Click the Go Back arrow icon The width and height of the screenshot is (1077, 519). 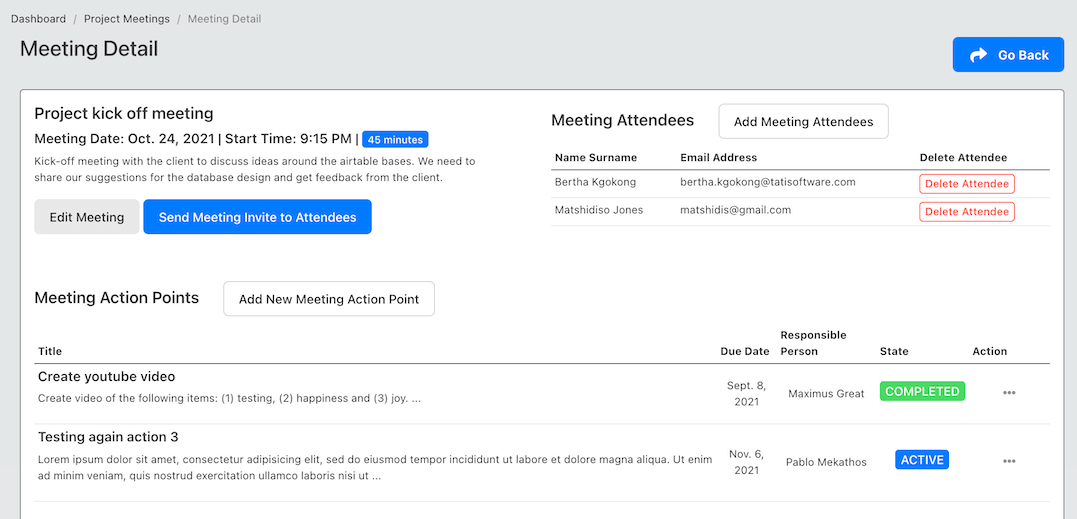point(978,55)
